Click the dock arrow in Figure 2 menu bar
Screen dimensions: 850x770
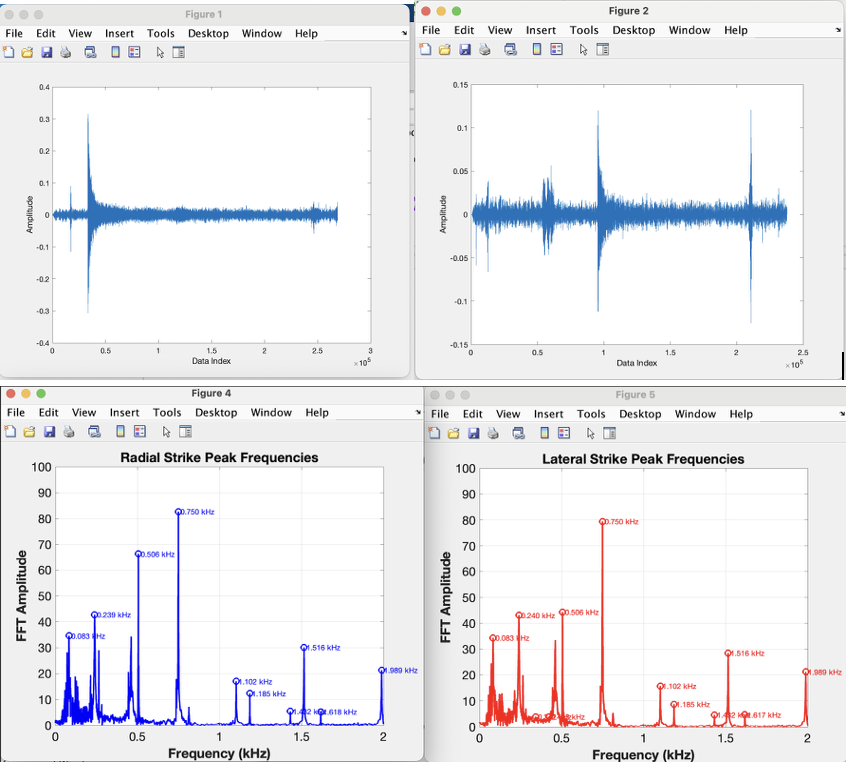pos(839,30)
